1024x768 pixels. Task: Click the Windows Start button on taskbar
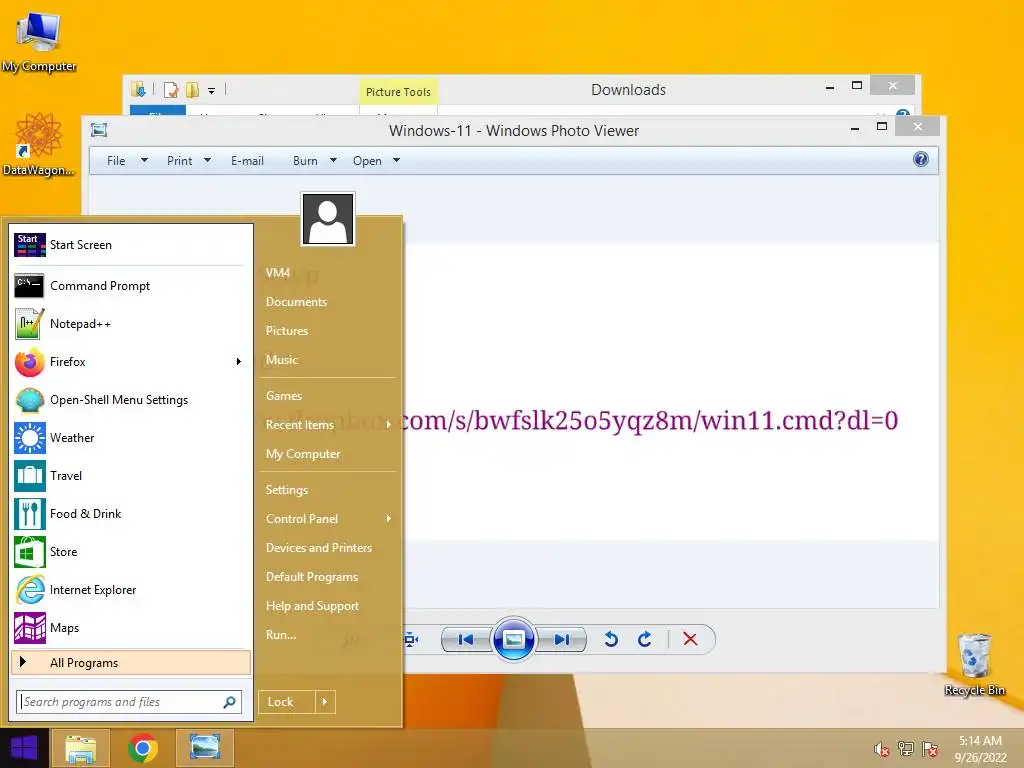(24, 748)
